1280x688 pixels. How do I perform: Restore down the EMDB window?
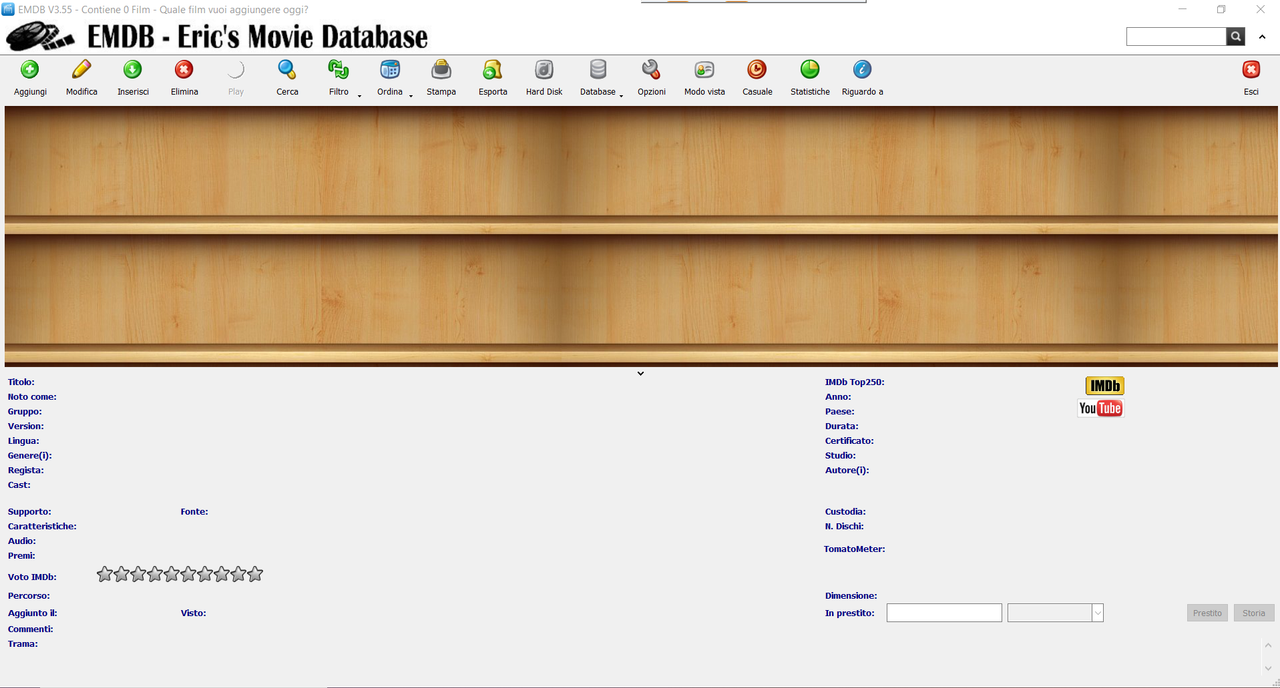(1221, 9)
